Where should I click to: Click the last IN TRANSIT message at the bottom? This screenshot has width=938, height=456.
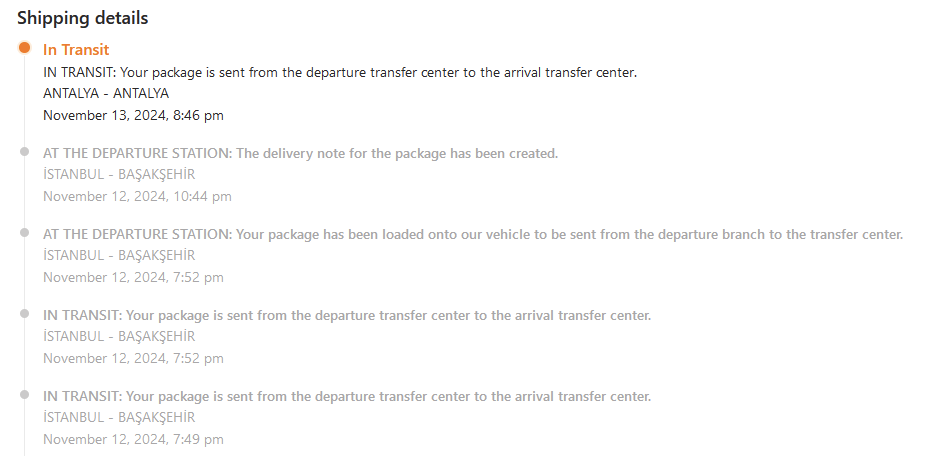(347, 396)
